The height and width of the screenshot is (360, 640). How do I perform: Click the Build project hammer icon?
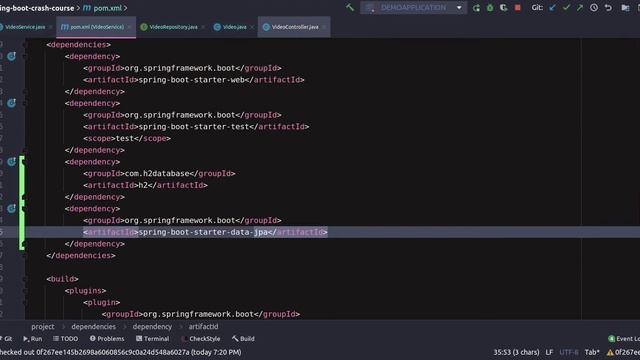(350, 7)
